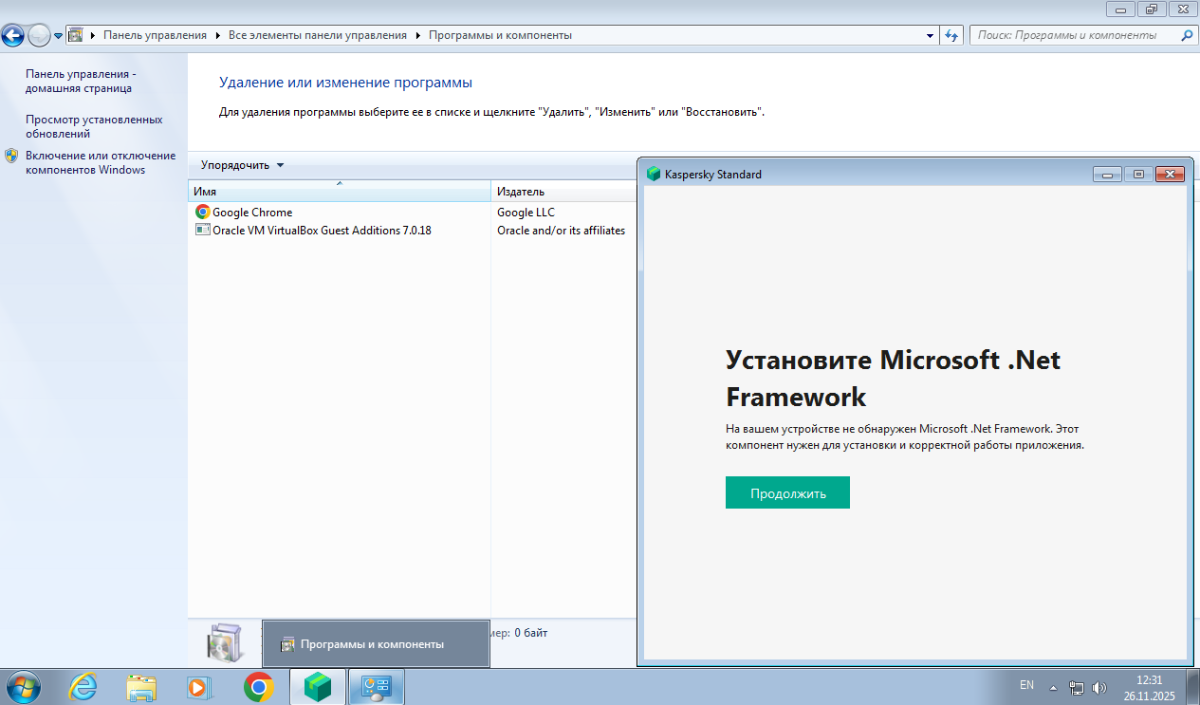The width and height of the screenshot is (1200, 705).
Task: Launch Internet Explorer from taskbar
Action: click(83, 687)
